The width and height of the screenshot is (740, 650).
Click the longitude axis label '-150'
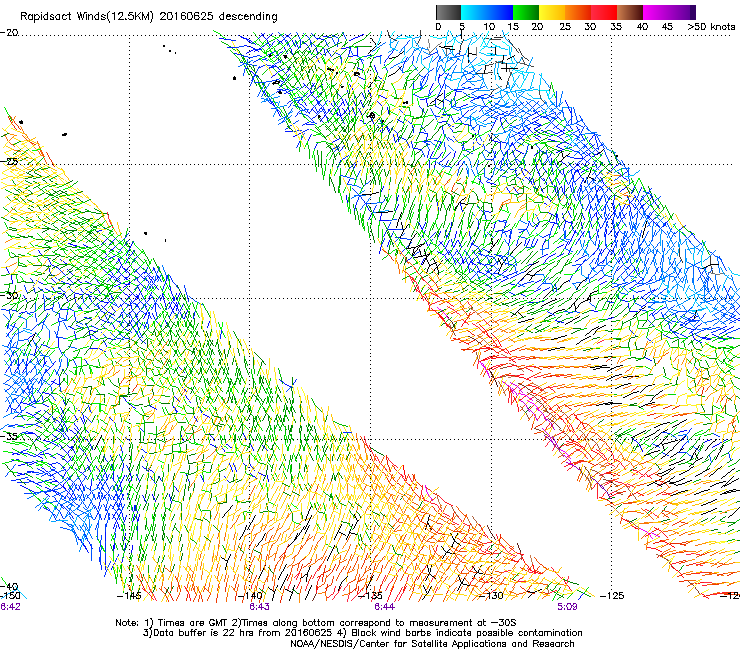(x=10, y=596)
